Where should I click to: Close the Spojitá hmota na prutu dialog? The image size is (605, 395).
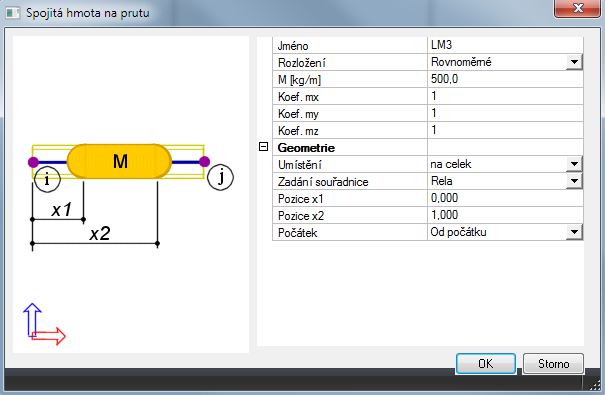[x=578, y=8]
